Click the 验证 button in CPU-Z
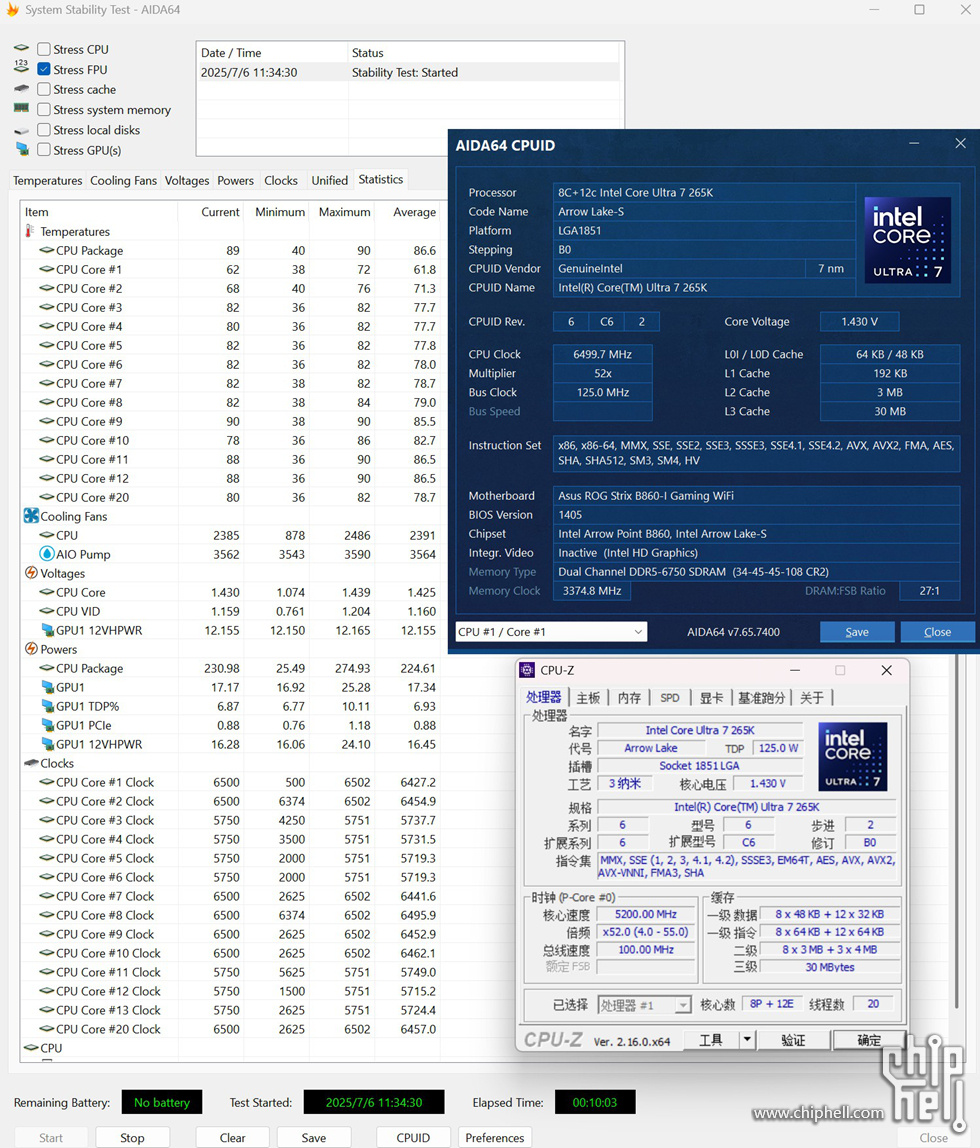 point(793,1040)
